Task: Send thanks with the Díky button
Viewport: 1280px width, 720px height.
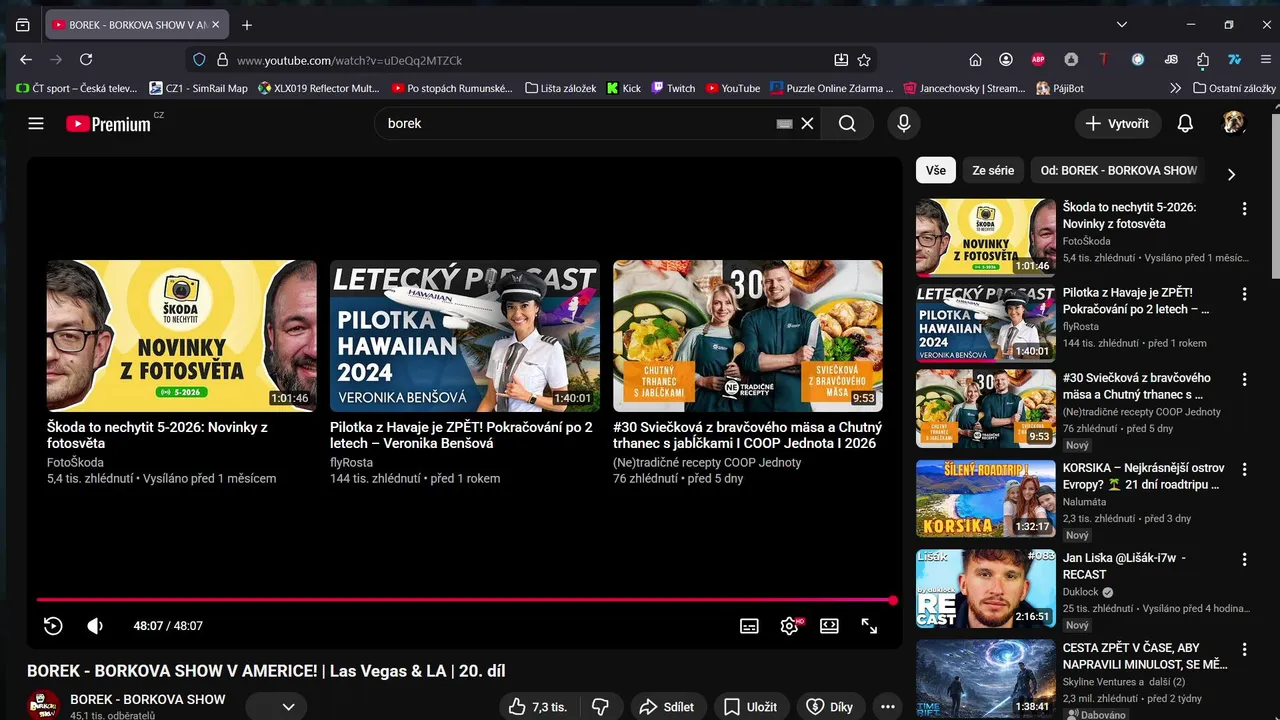Action: tap(830, 707)
